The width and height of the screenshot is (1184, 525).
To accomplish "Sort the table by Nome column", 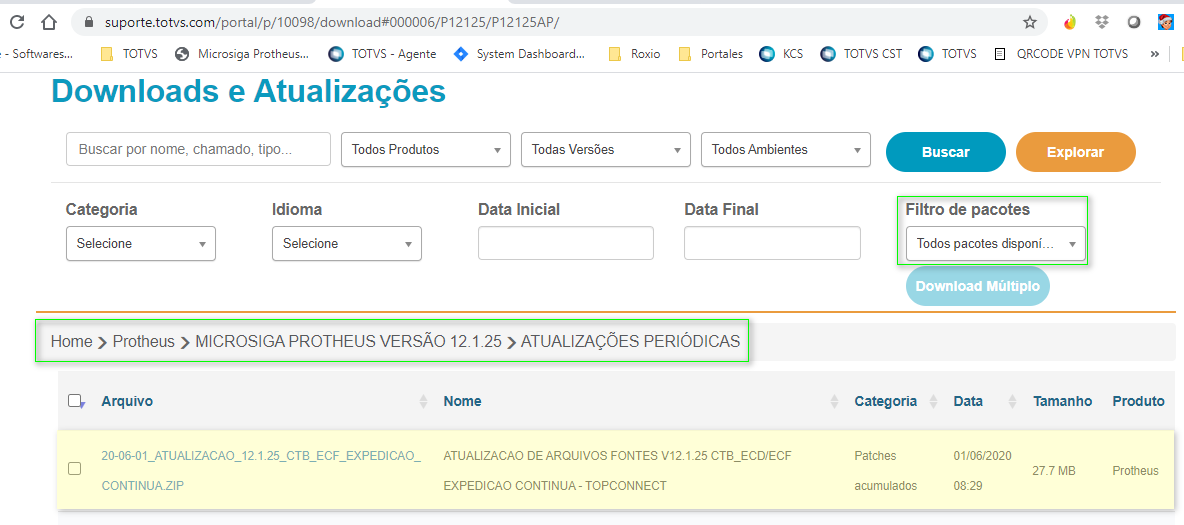I will [x=463, y=401].
